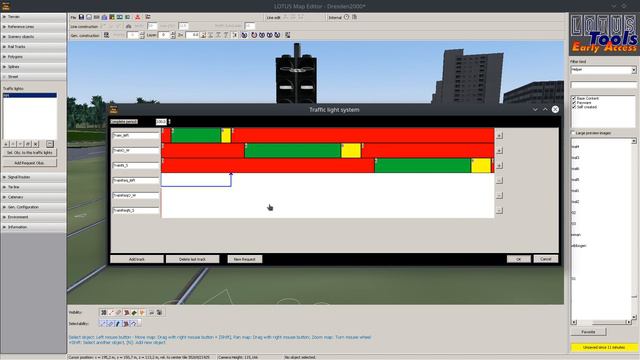Toggle the Base Content checkbox

click(574, 98)
